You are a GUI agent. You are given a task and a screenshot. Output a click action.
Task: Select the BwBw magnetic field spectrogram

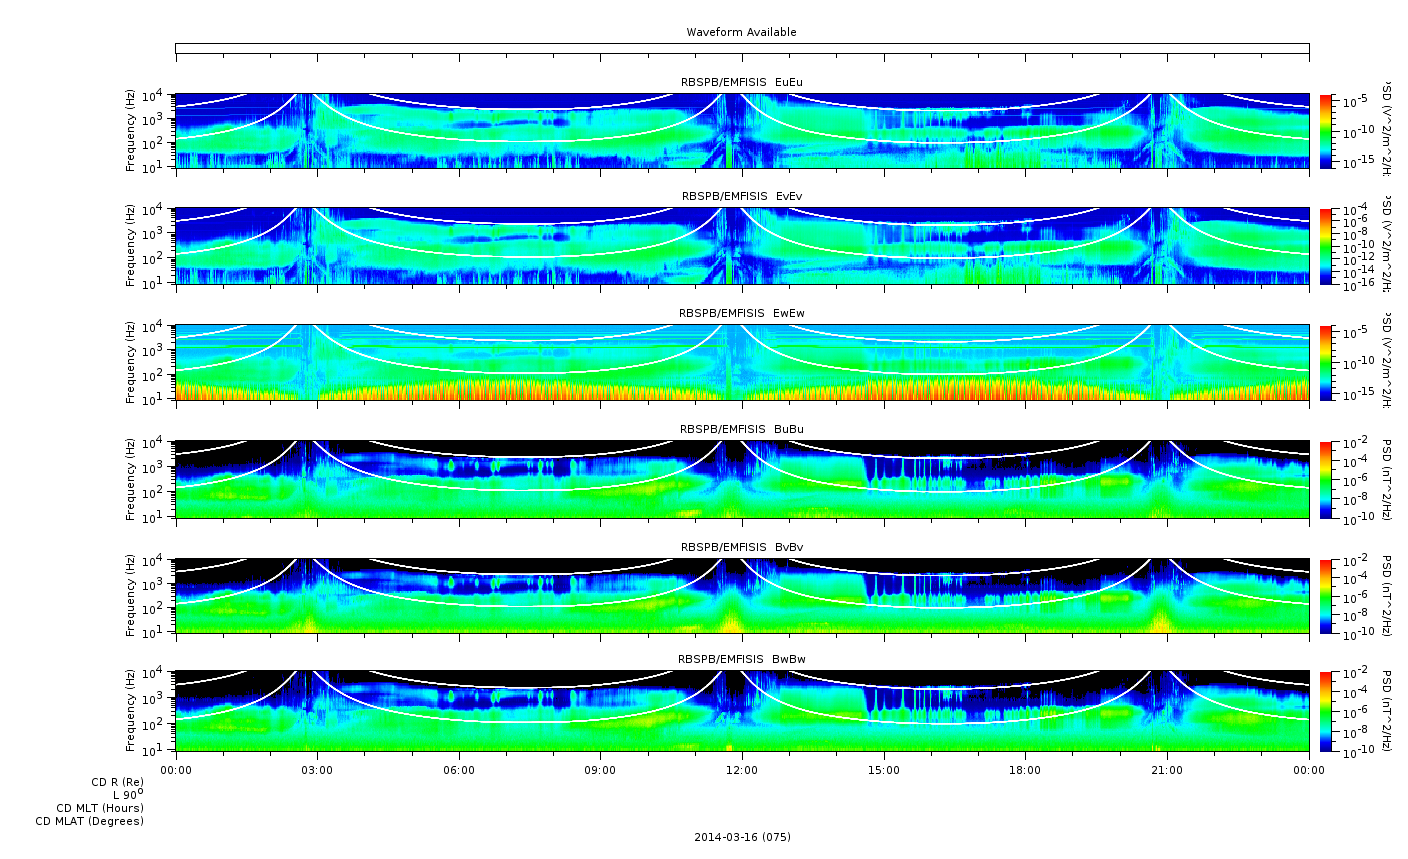click(x=742, y=711)
